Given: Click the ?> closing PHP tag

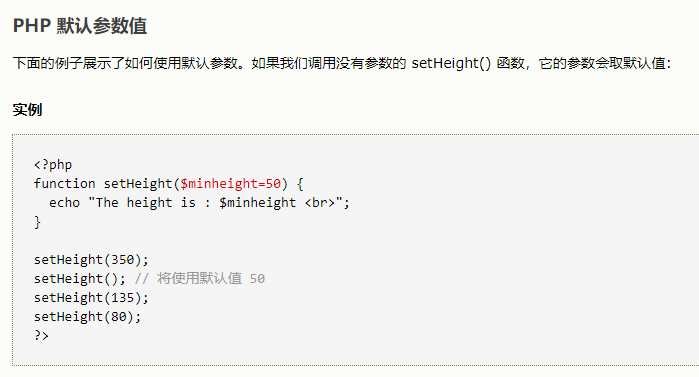Looking at the screenshot, I should pyautogui.click(x=41, y=335).
